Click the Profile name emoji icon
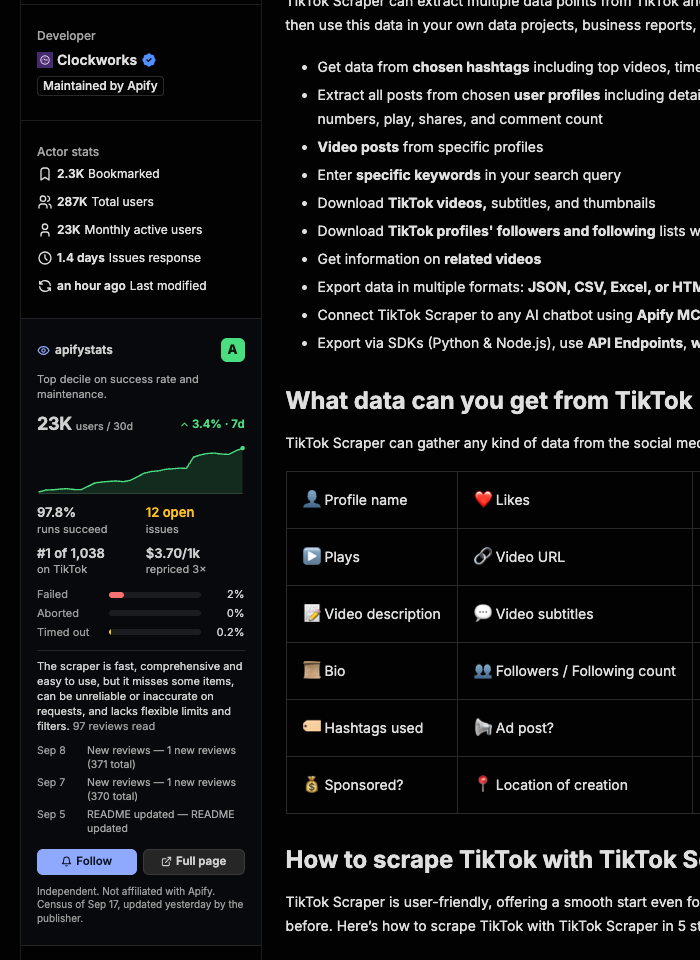700x960 pixels. 312,499
